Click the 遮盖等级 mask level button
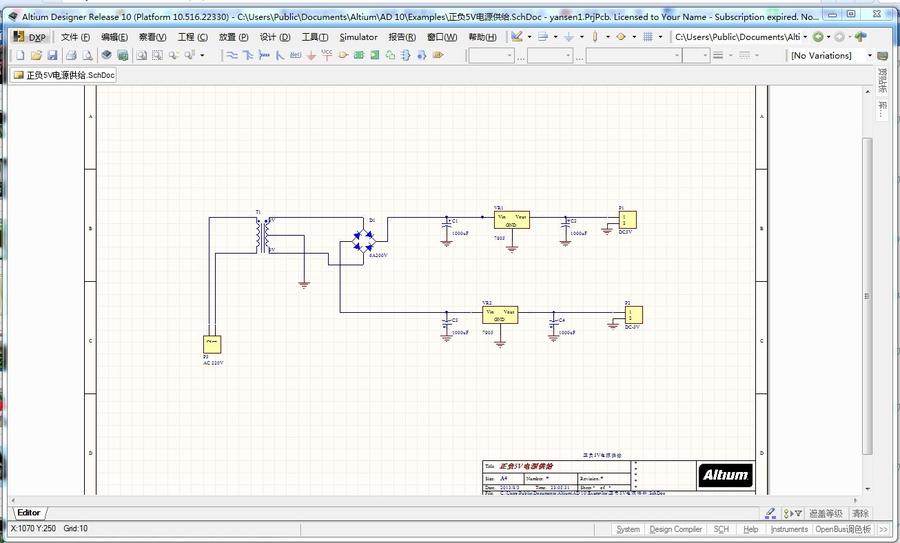This screenshot has height=543, width=900. [826, 513]
